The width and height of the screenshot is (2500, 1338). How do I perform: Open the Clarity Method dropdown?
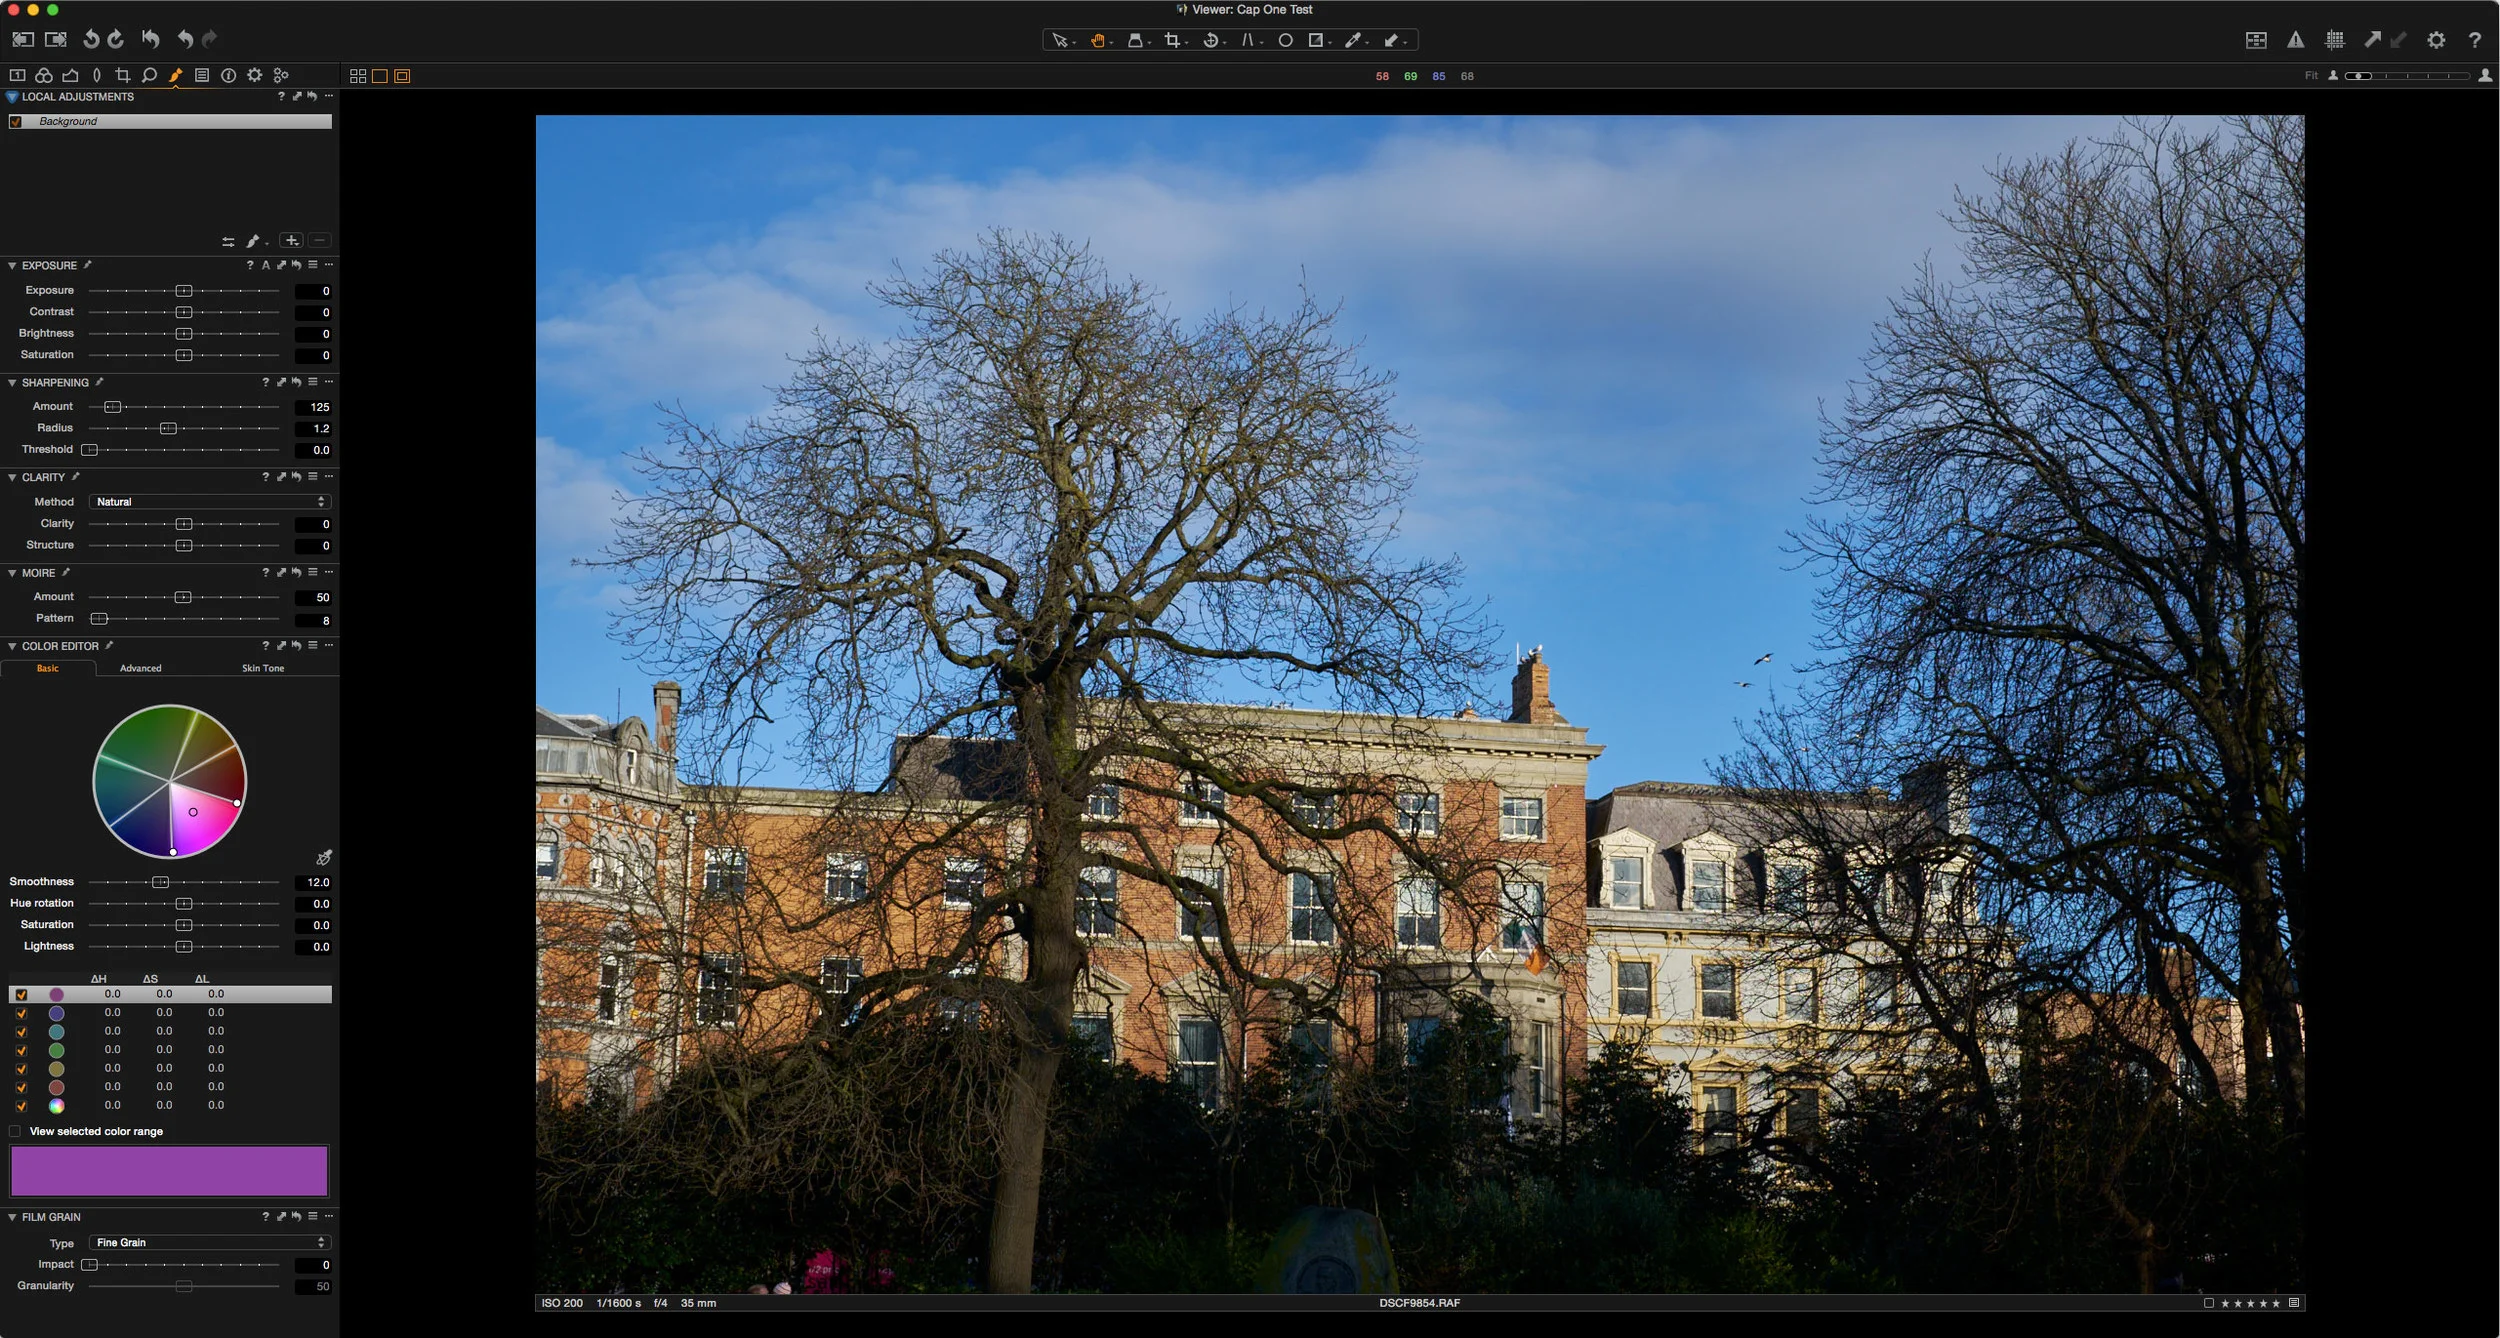[207, 501]
